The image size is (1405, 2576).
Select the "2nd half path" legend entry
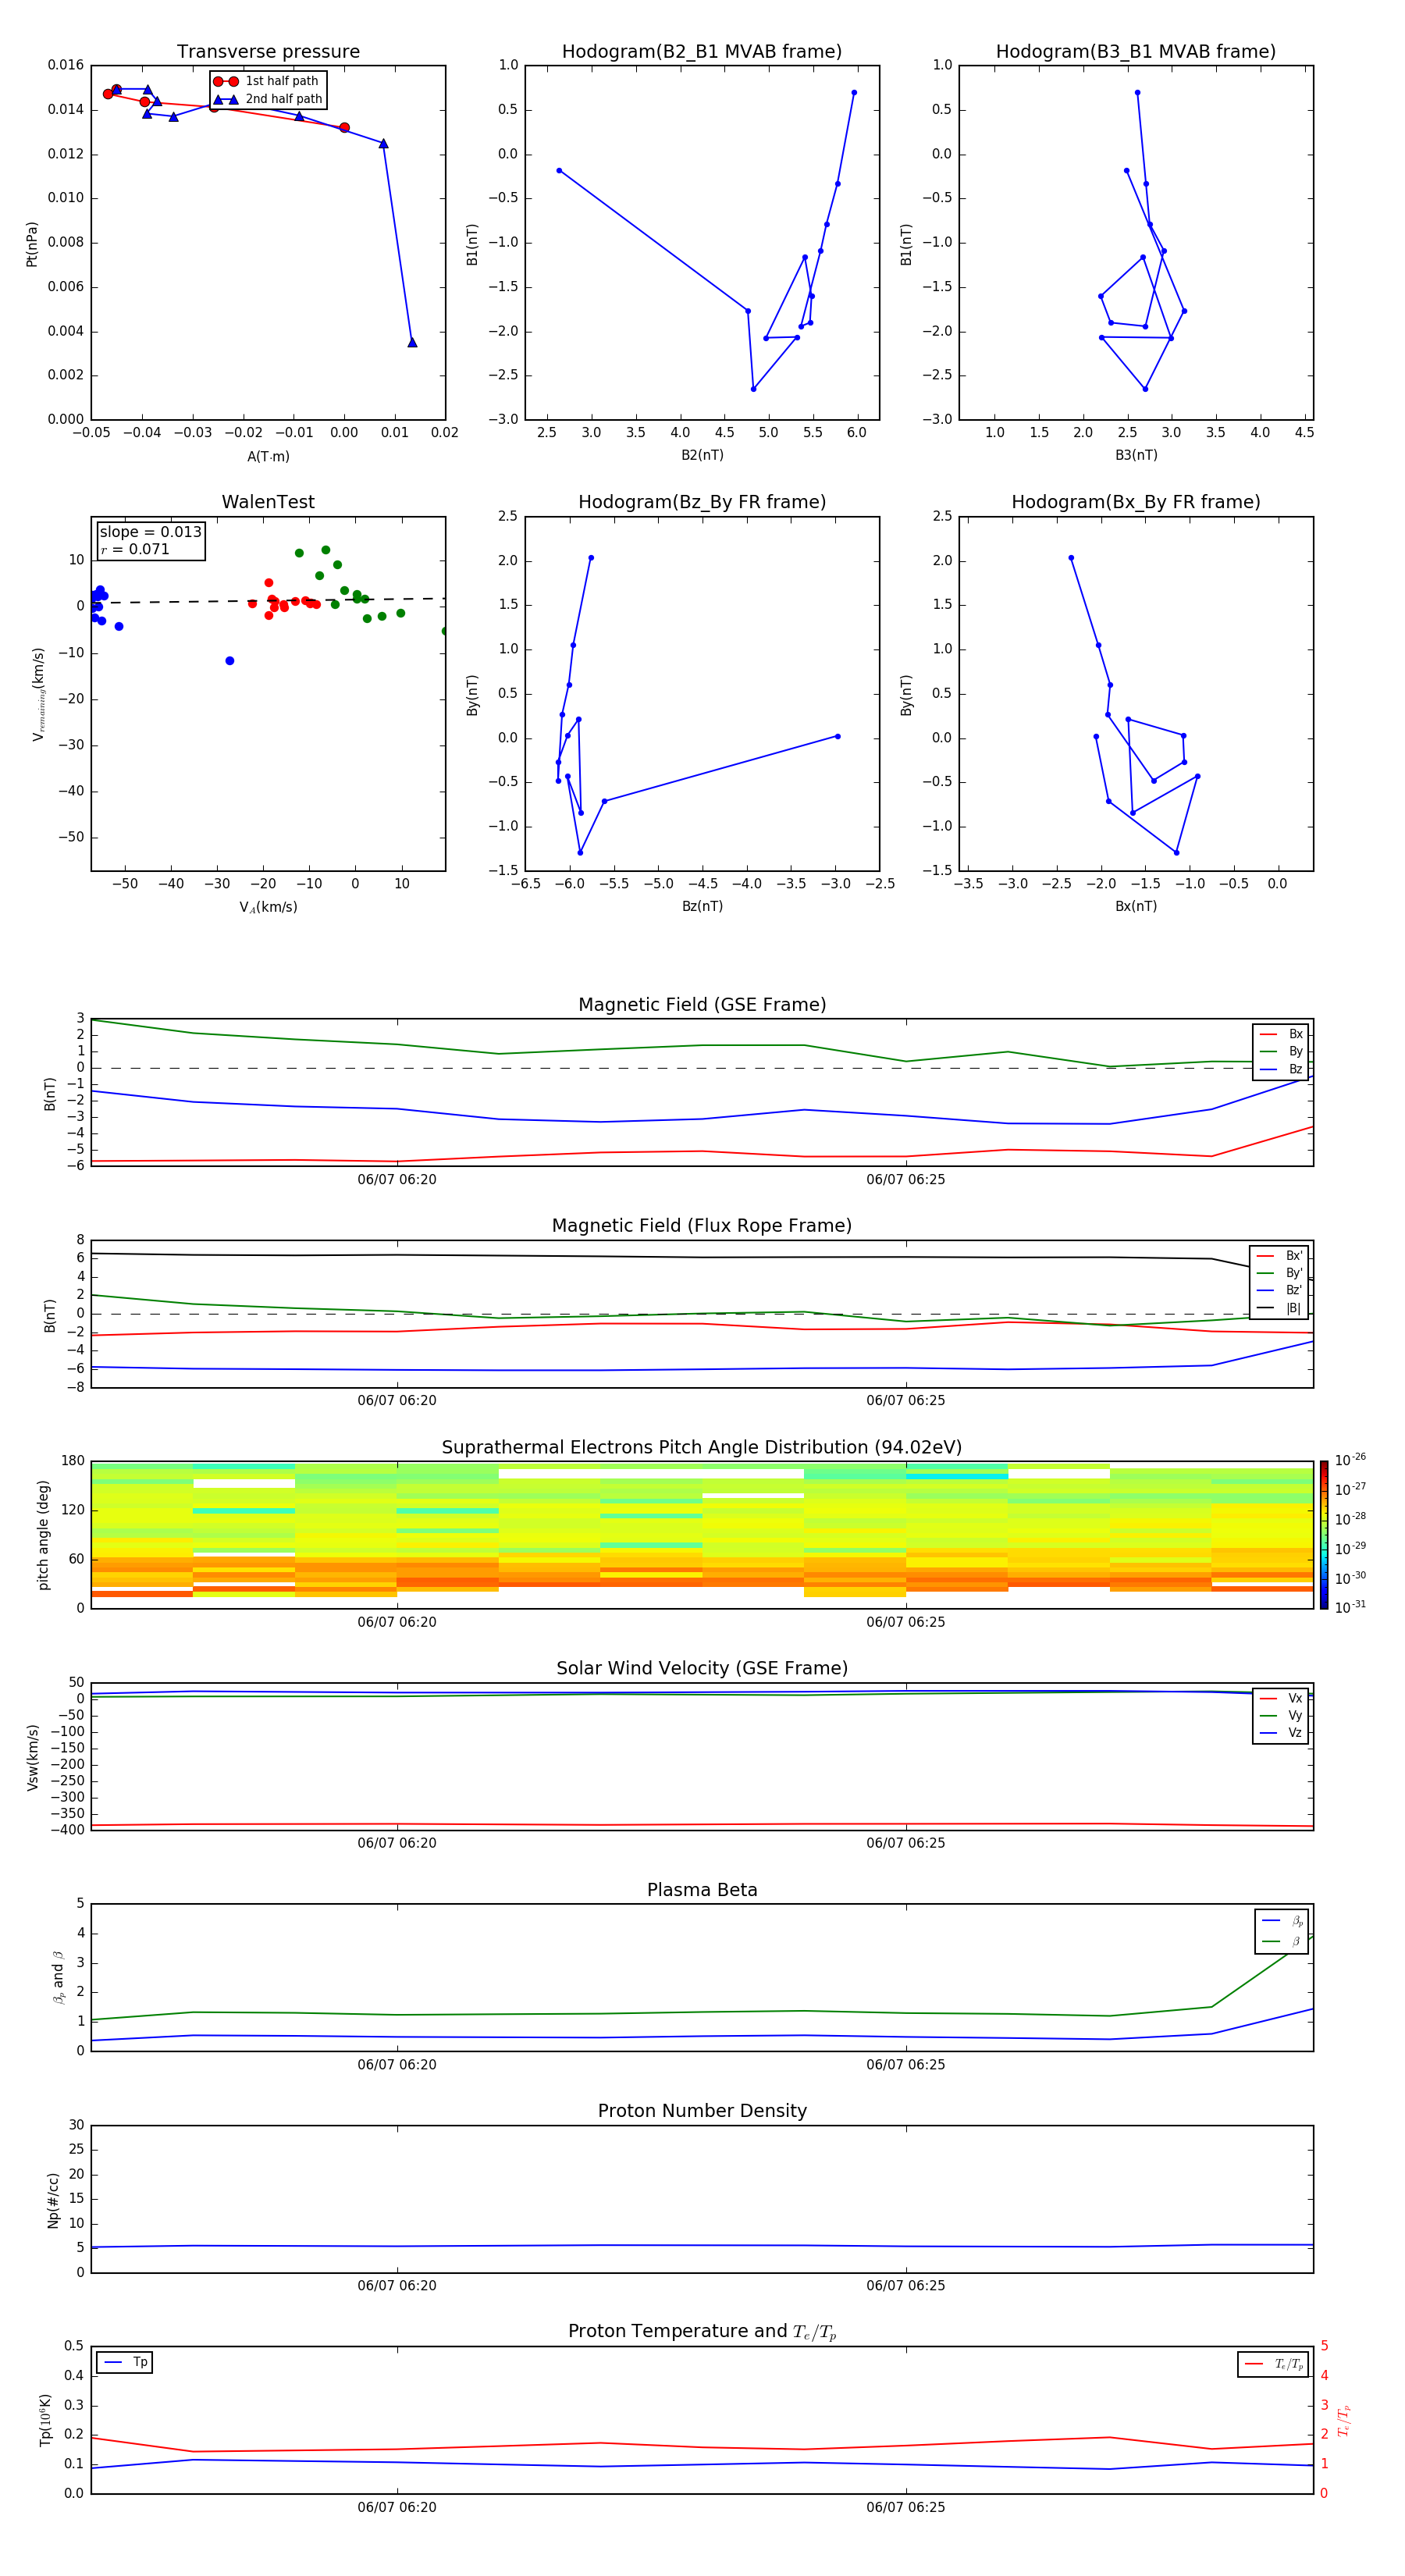tap(267, 99)
